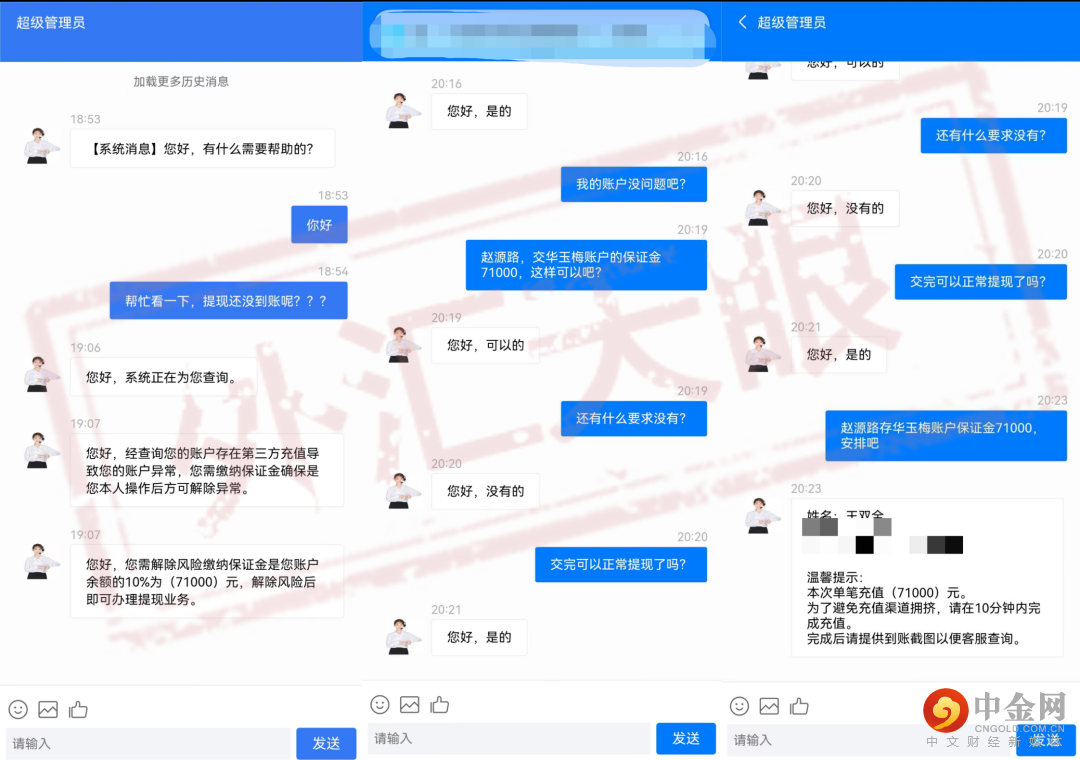
Task: Send a thumbs-up from the left chat panel
Action: click(x=78, y=709)
